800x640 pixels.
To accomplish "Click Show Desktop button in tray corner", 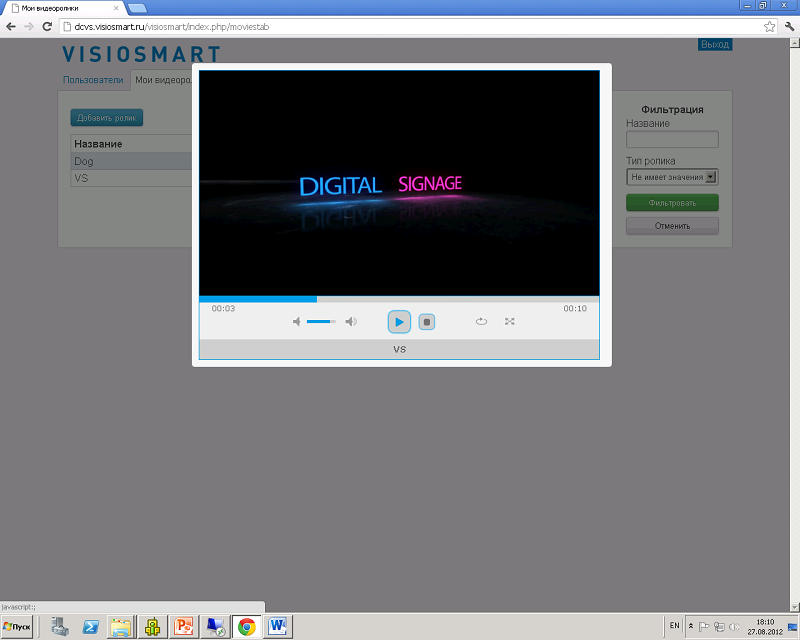I will tap(793, 627).
